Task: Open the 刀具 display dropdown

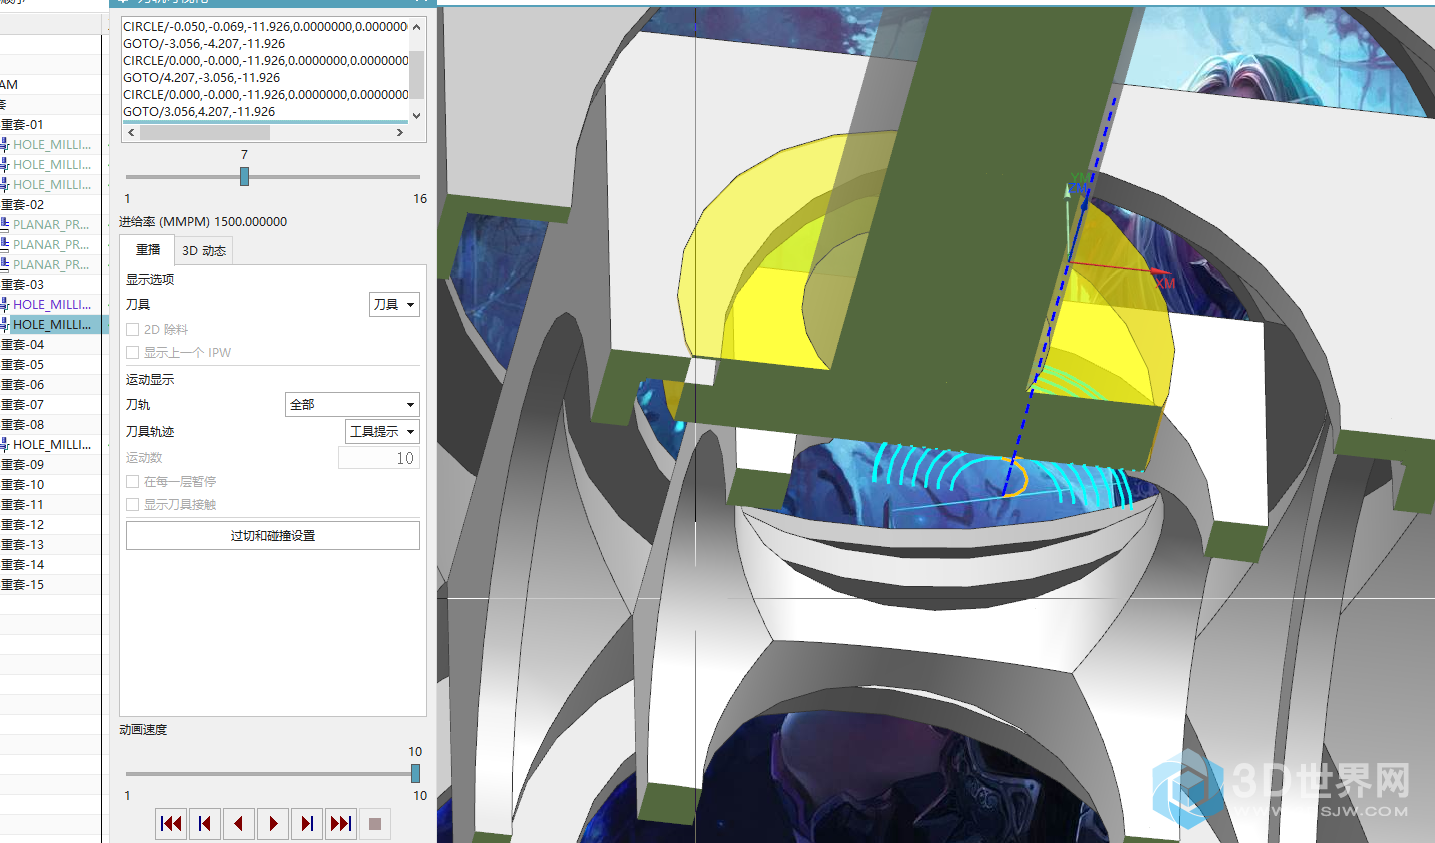Action: [394, 304]
